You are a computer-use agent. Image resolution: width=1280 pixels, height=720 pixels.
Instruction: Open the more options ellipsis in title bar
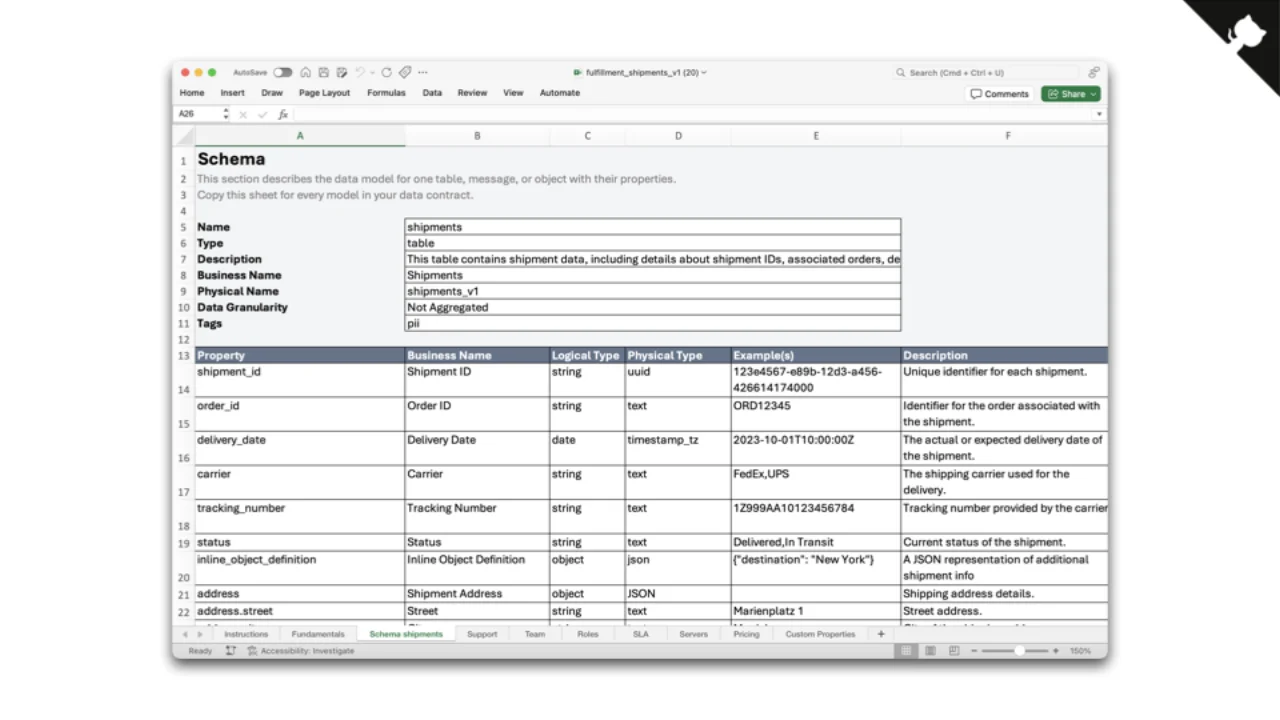[423, 72]
